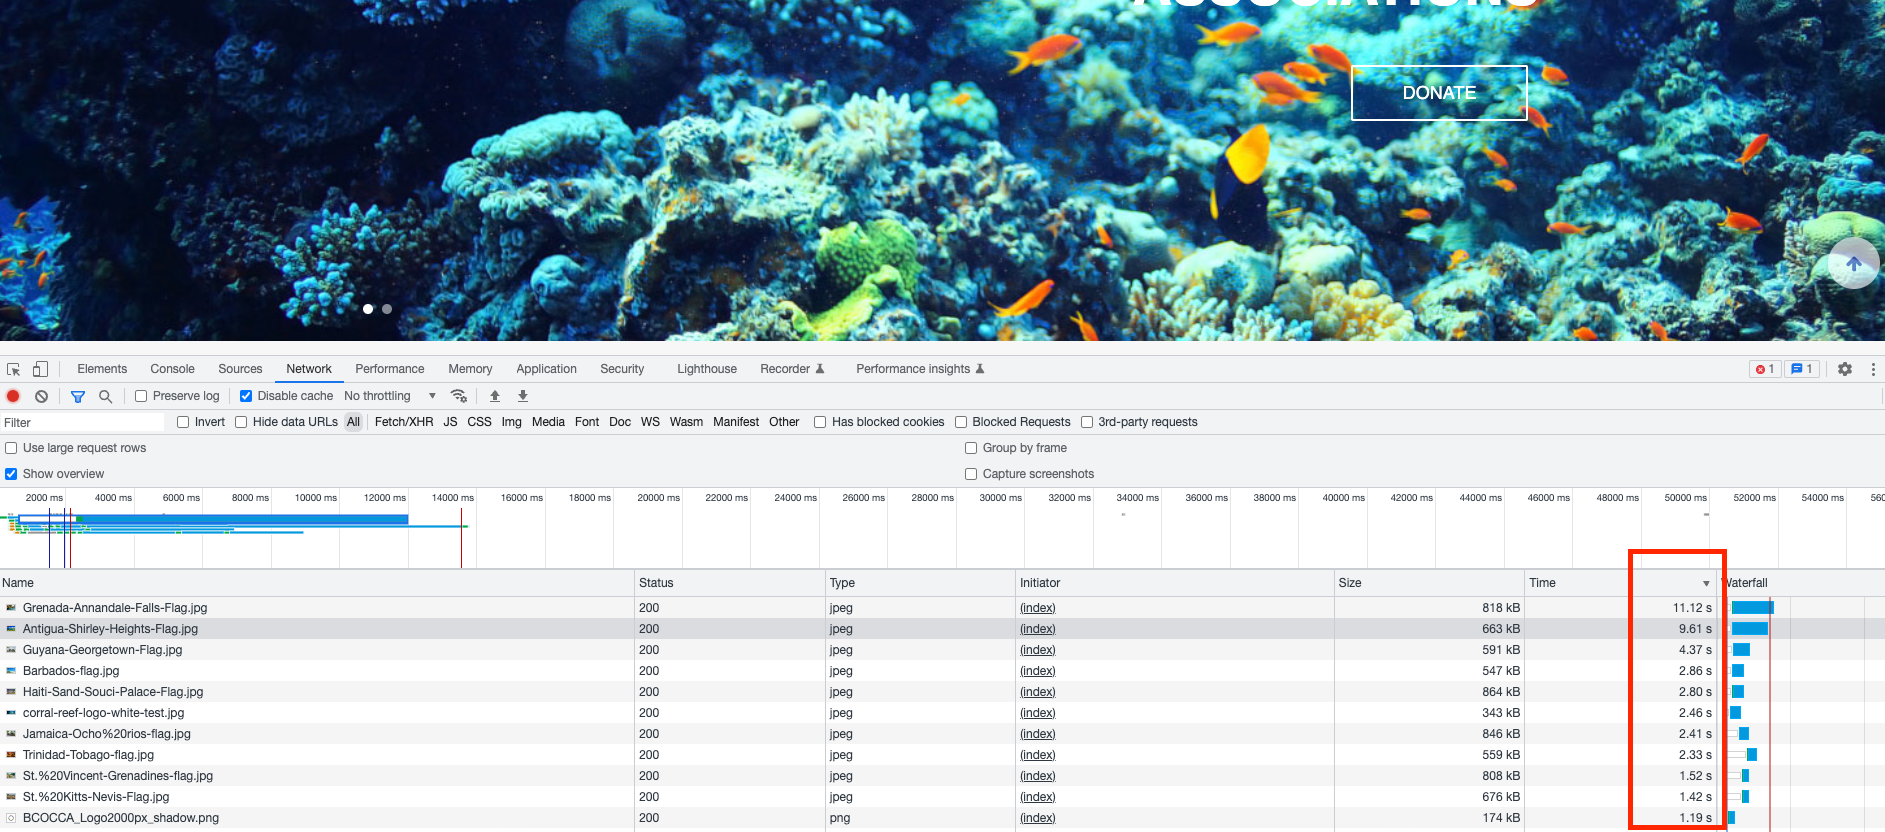
Task: Open the No throttling dropdown
Action: click(x=390, y=396)
